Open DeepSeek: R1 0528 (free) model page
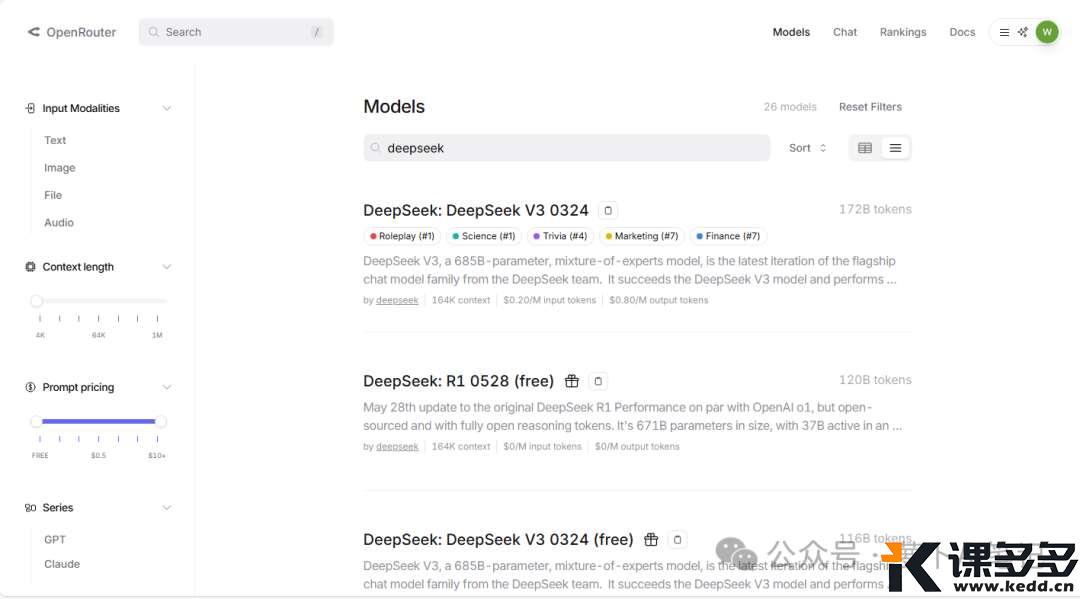This screenshot has height=599, width=1080. [x=459, y=381]
